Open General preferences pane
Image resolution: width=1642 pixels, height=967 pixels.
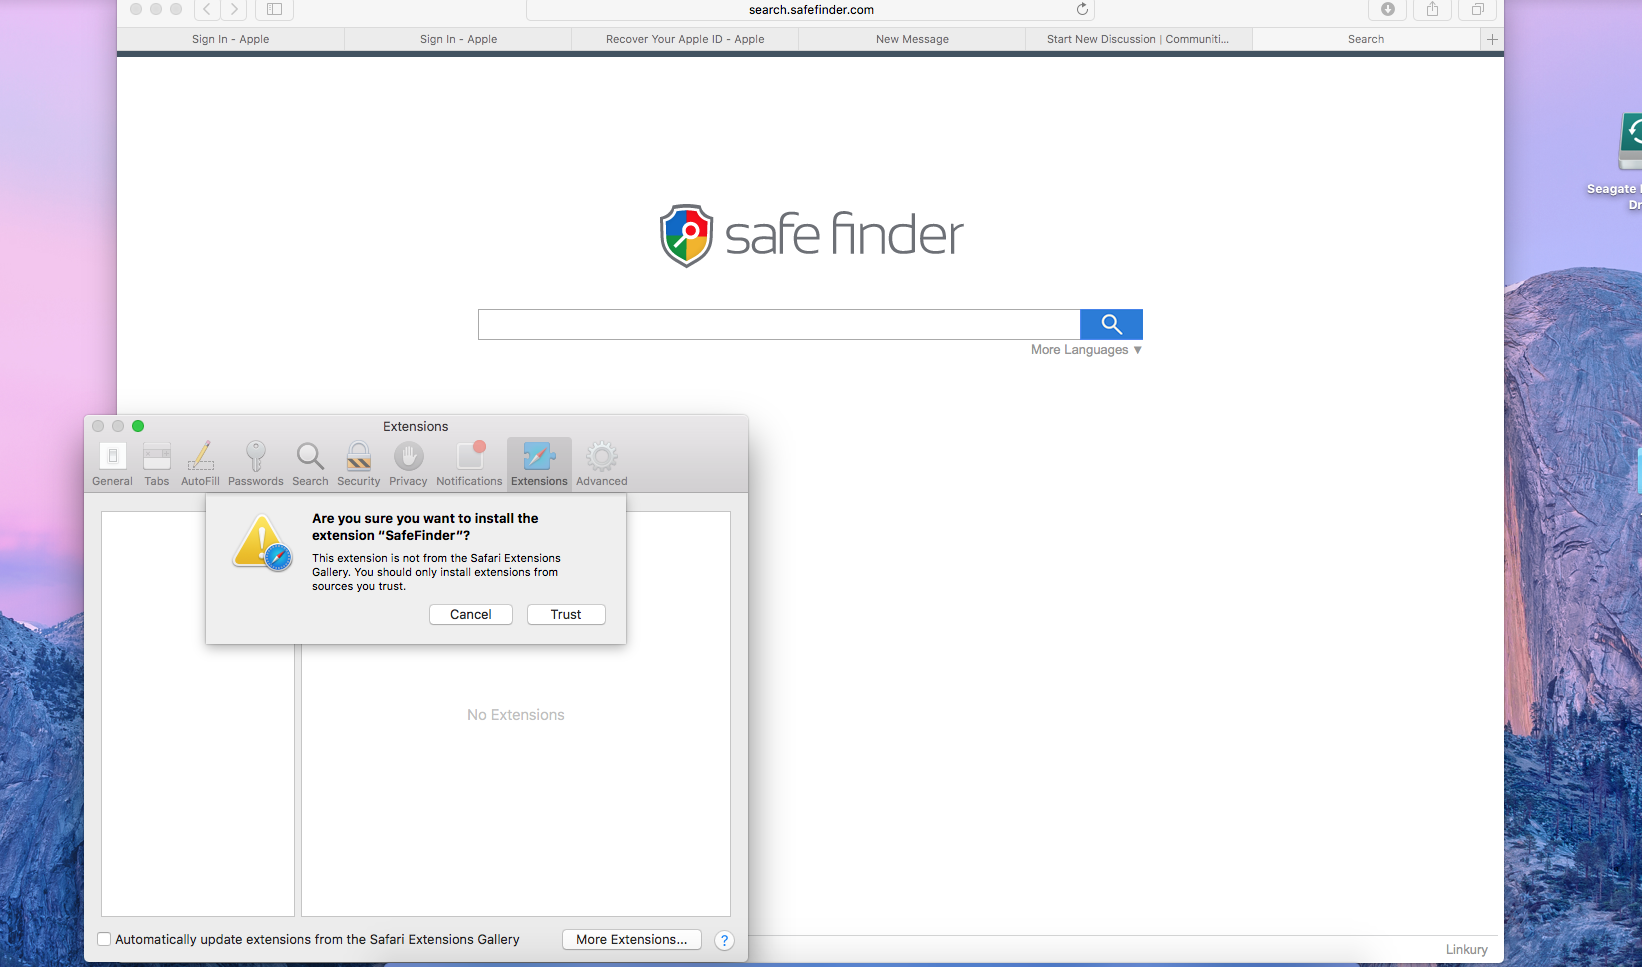click(112, 464)
